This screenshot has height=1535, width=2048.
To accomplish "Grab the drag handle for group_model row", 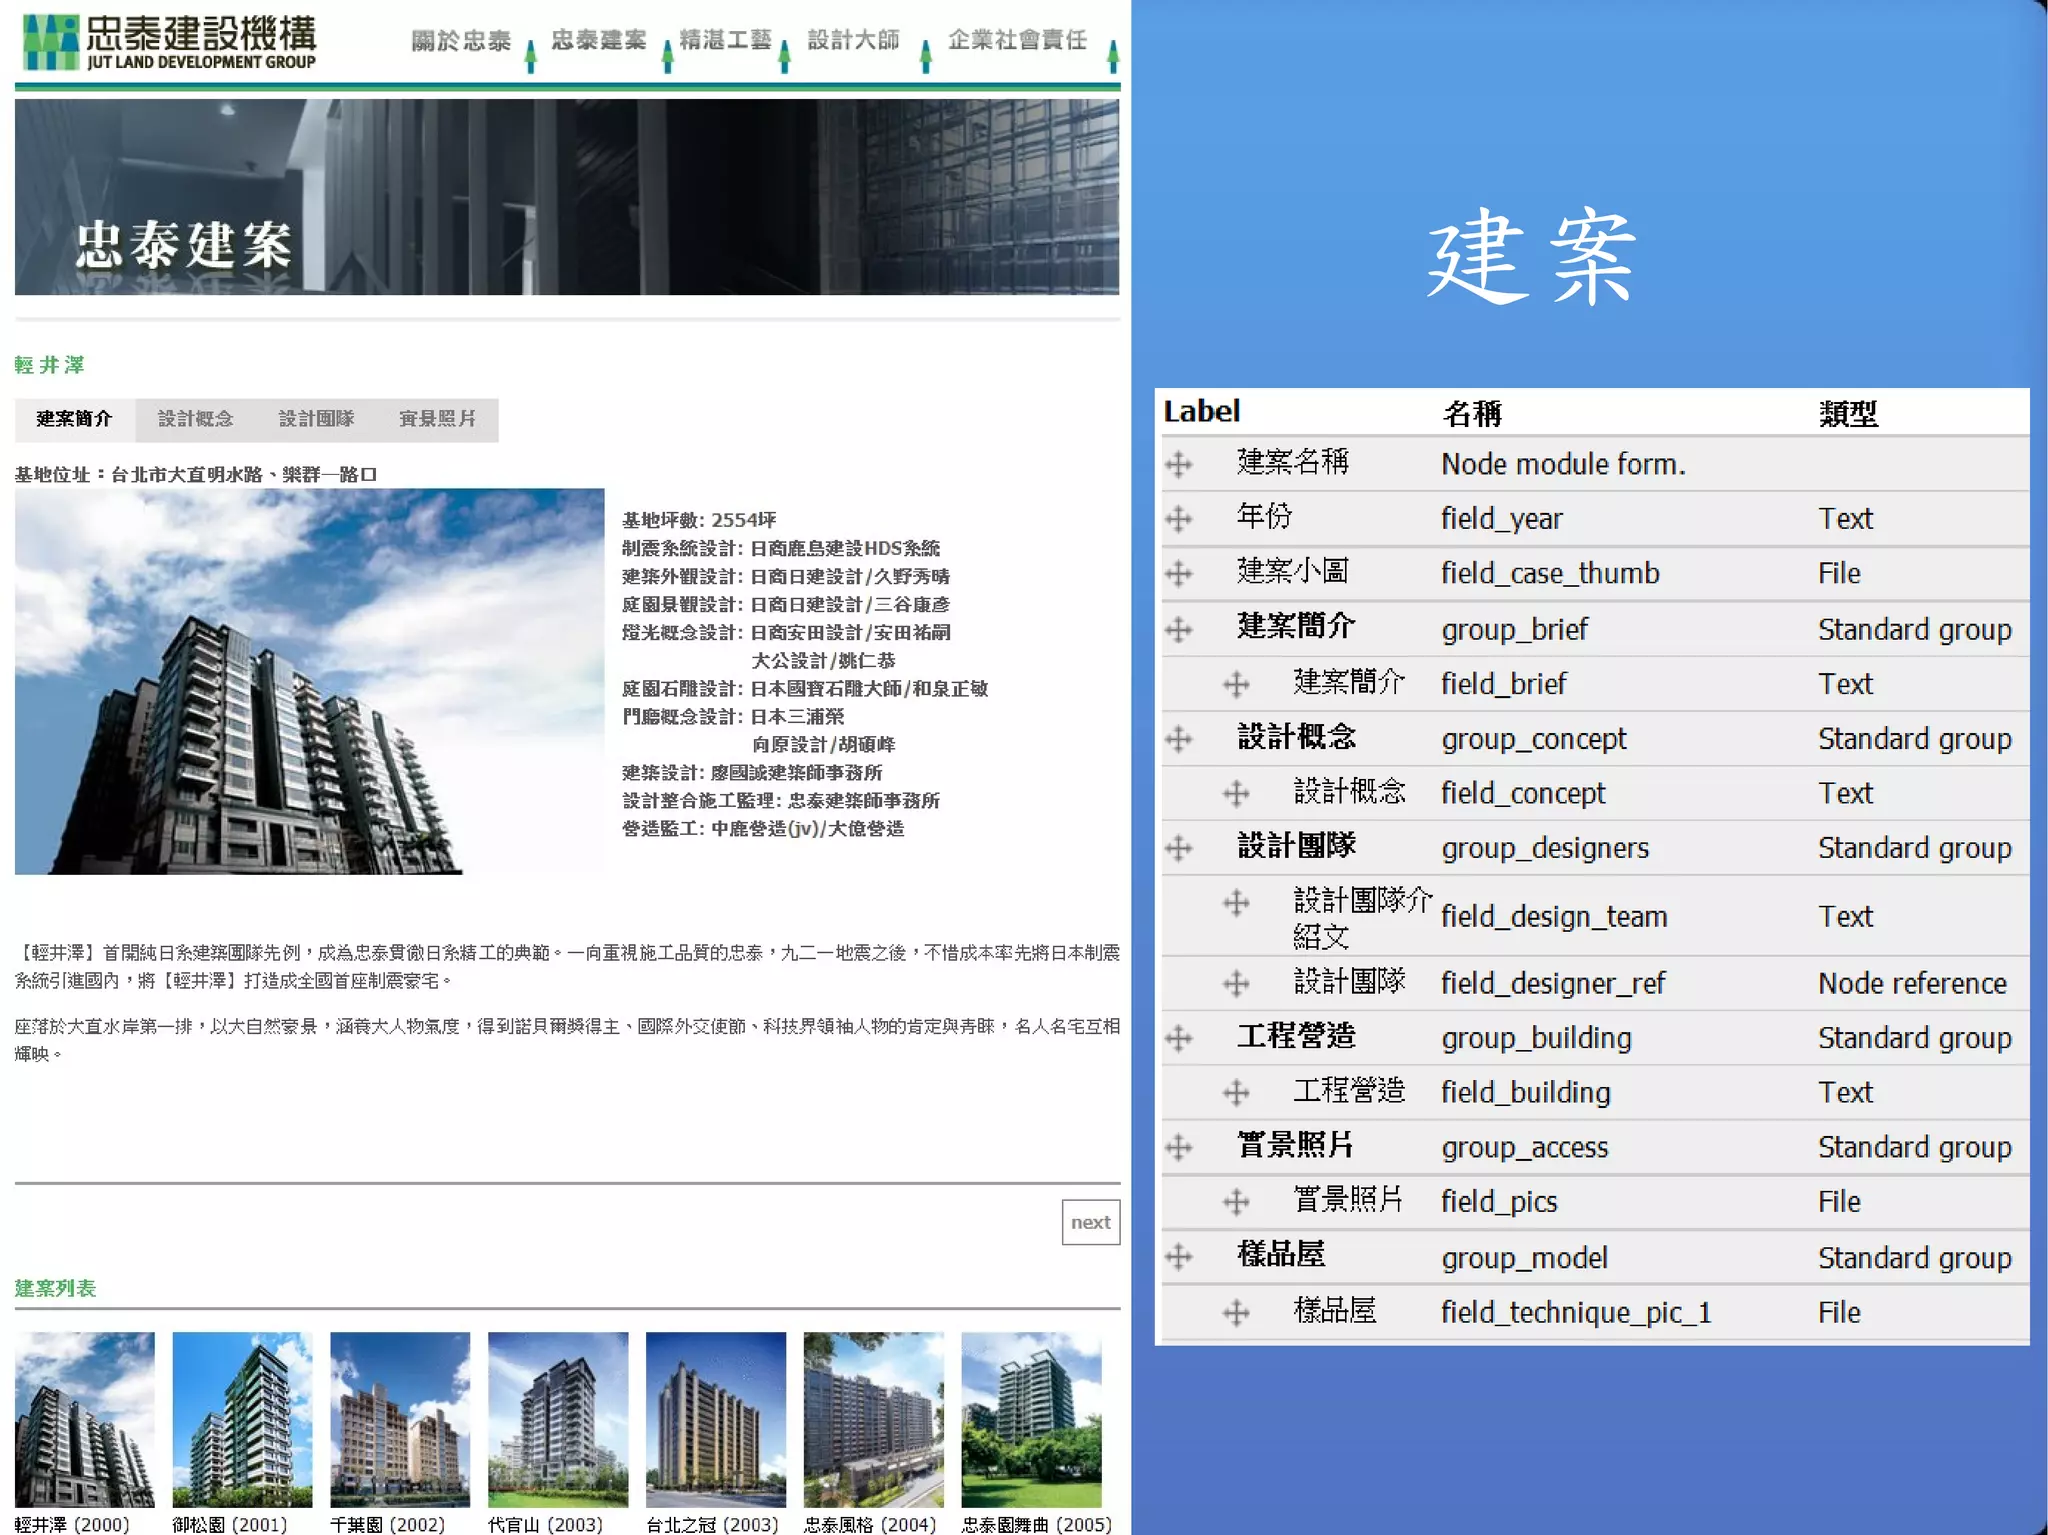I will tap(1179, 1257).
